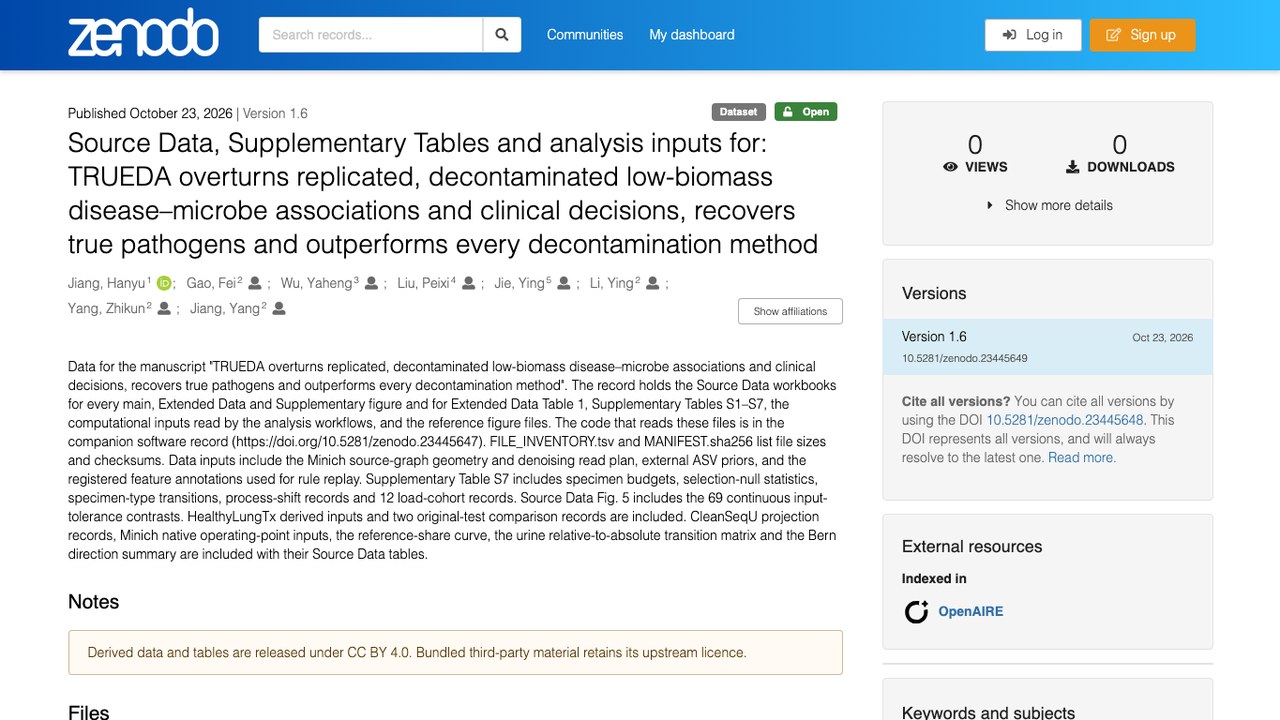Click the search magnifier button

pos(502,35)
